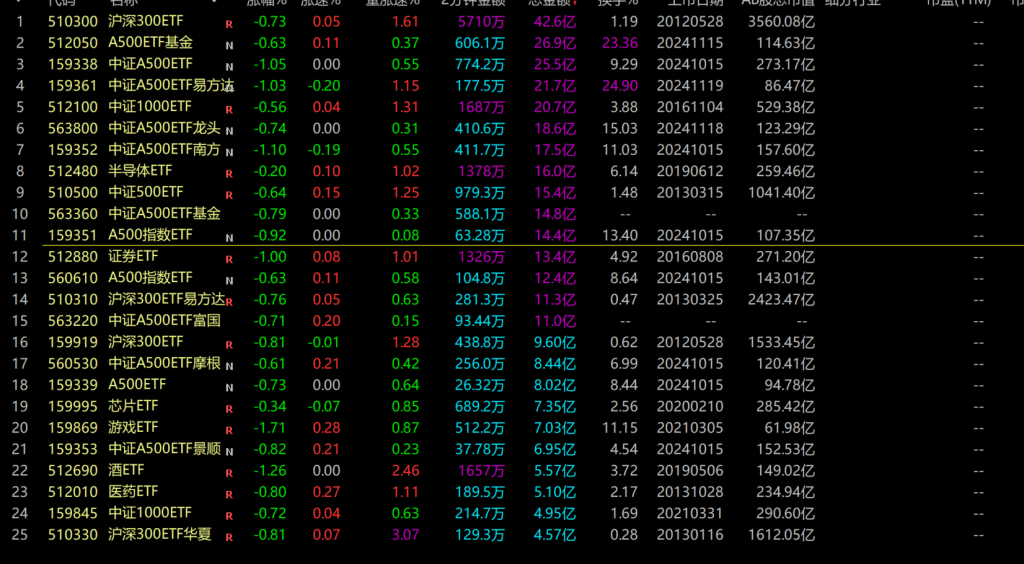
Task: Click the R marker on the 酒ETF row
Action: point(229,472)
